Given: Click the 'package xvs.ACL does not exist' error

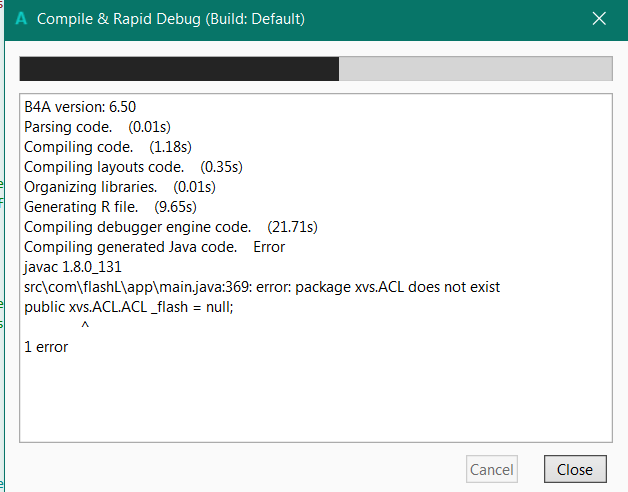Looking at the screenshot, I should 400,287.
